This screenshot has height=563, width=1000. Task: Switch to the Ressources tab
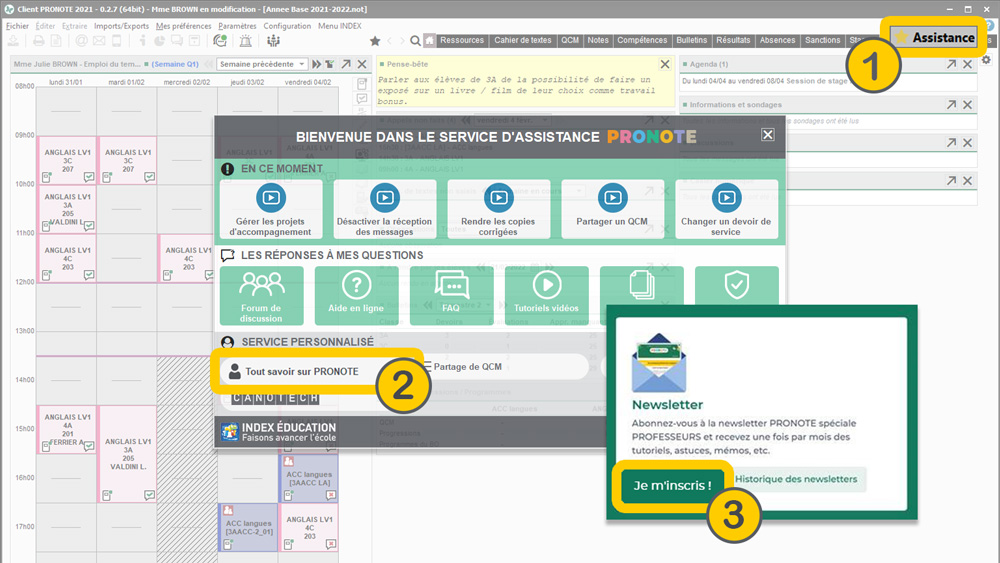pos(462,40)
